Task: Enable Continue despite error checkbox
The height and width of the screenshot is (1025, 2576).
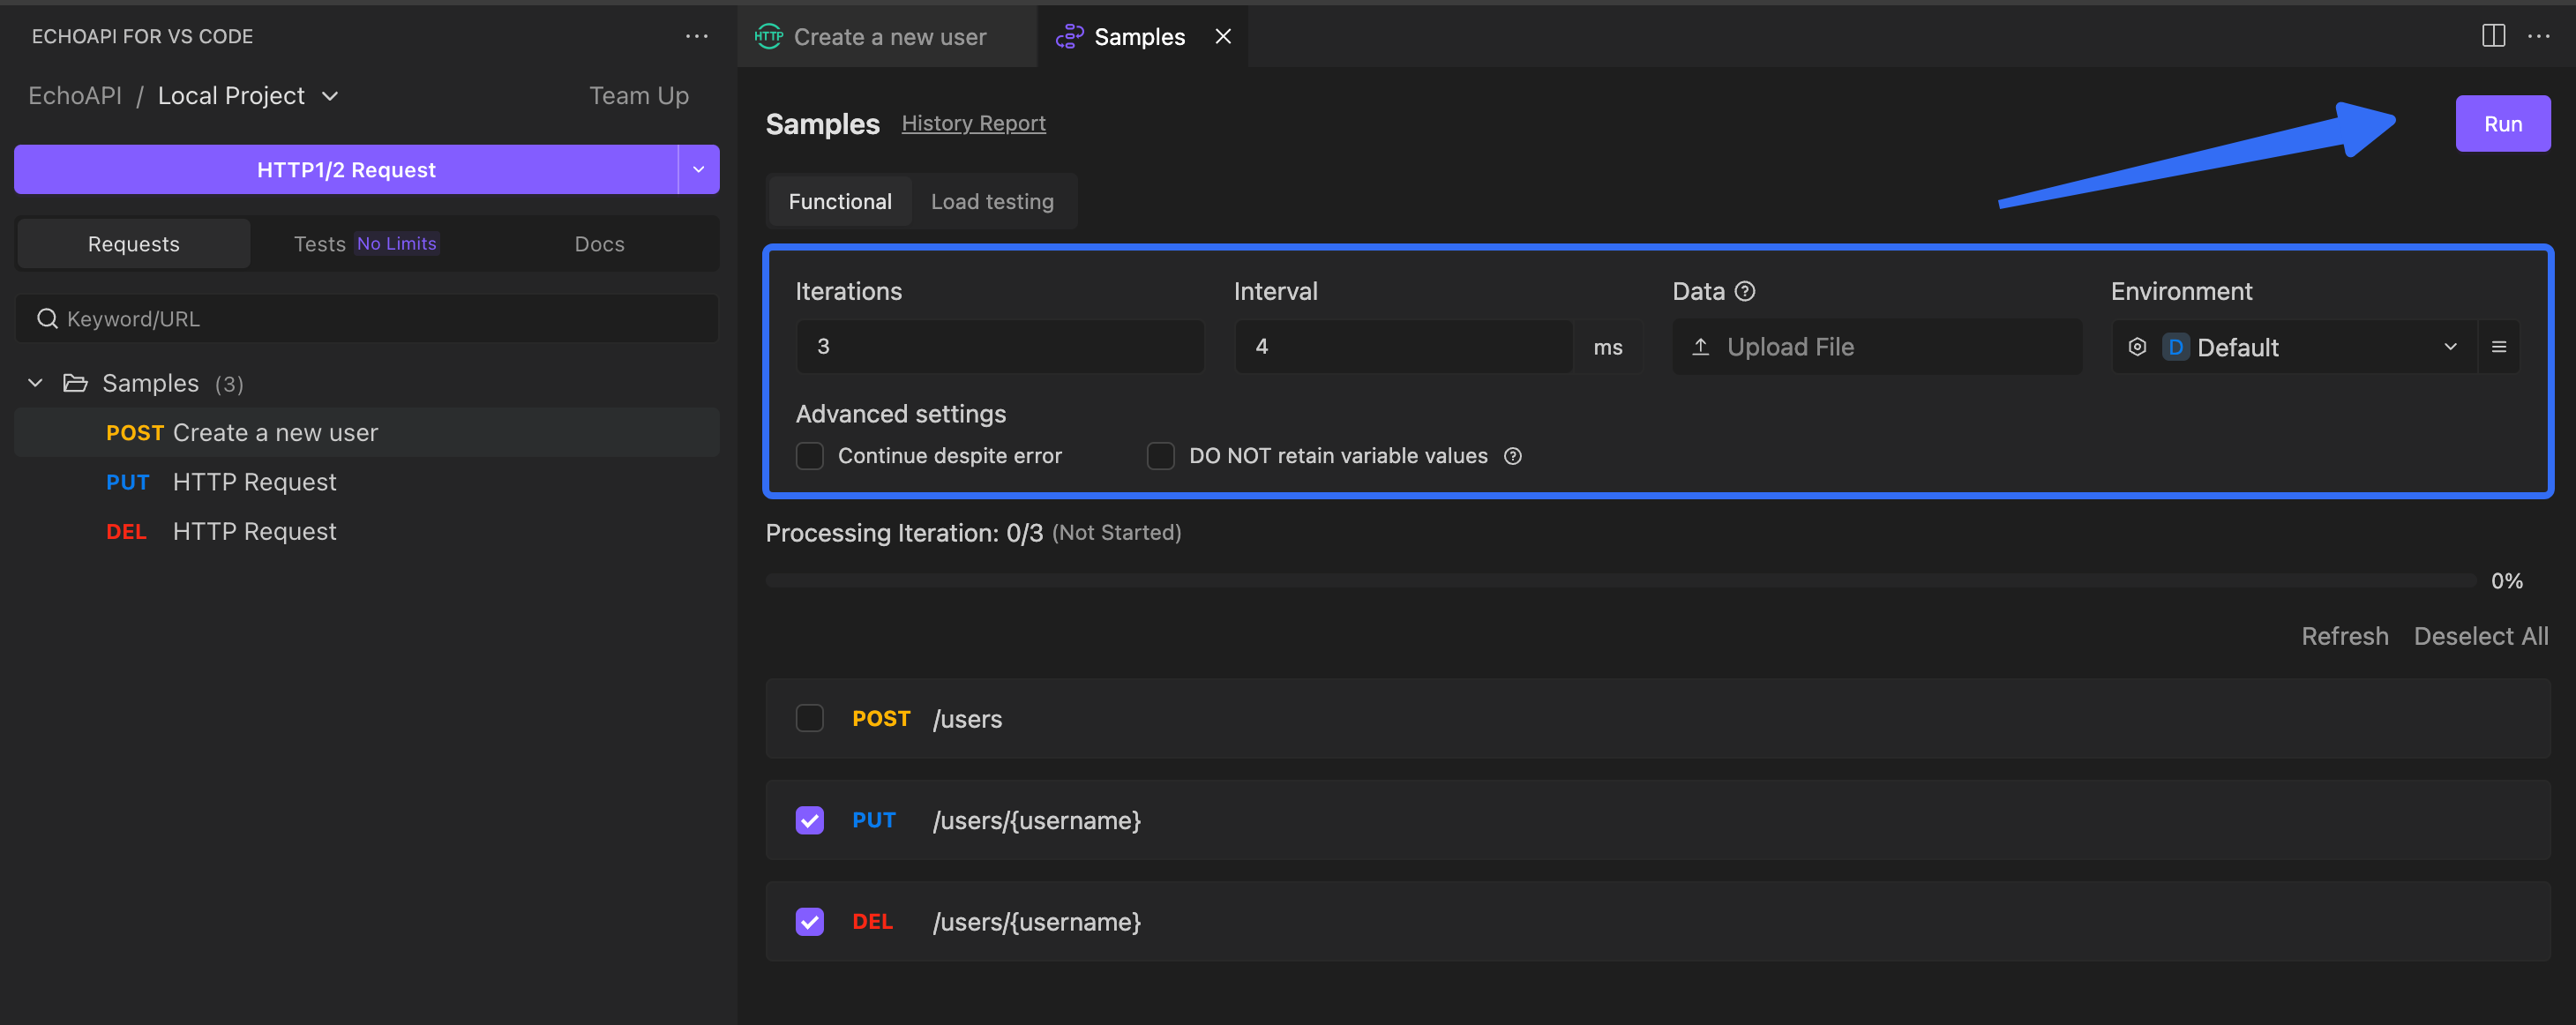Action: [809, 456]
